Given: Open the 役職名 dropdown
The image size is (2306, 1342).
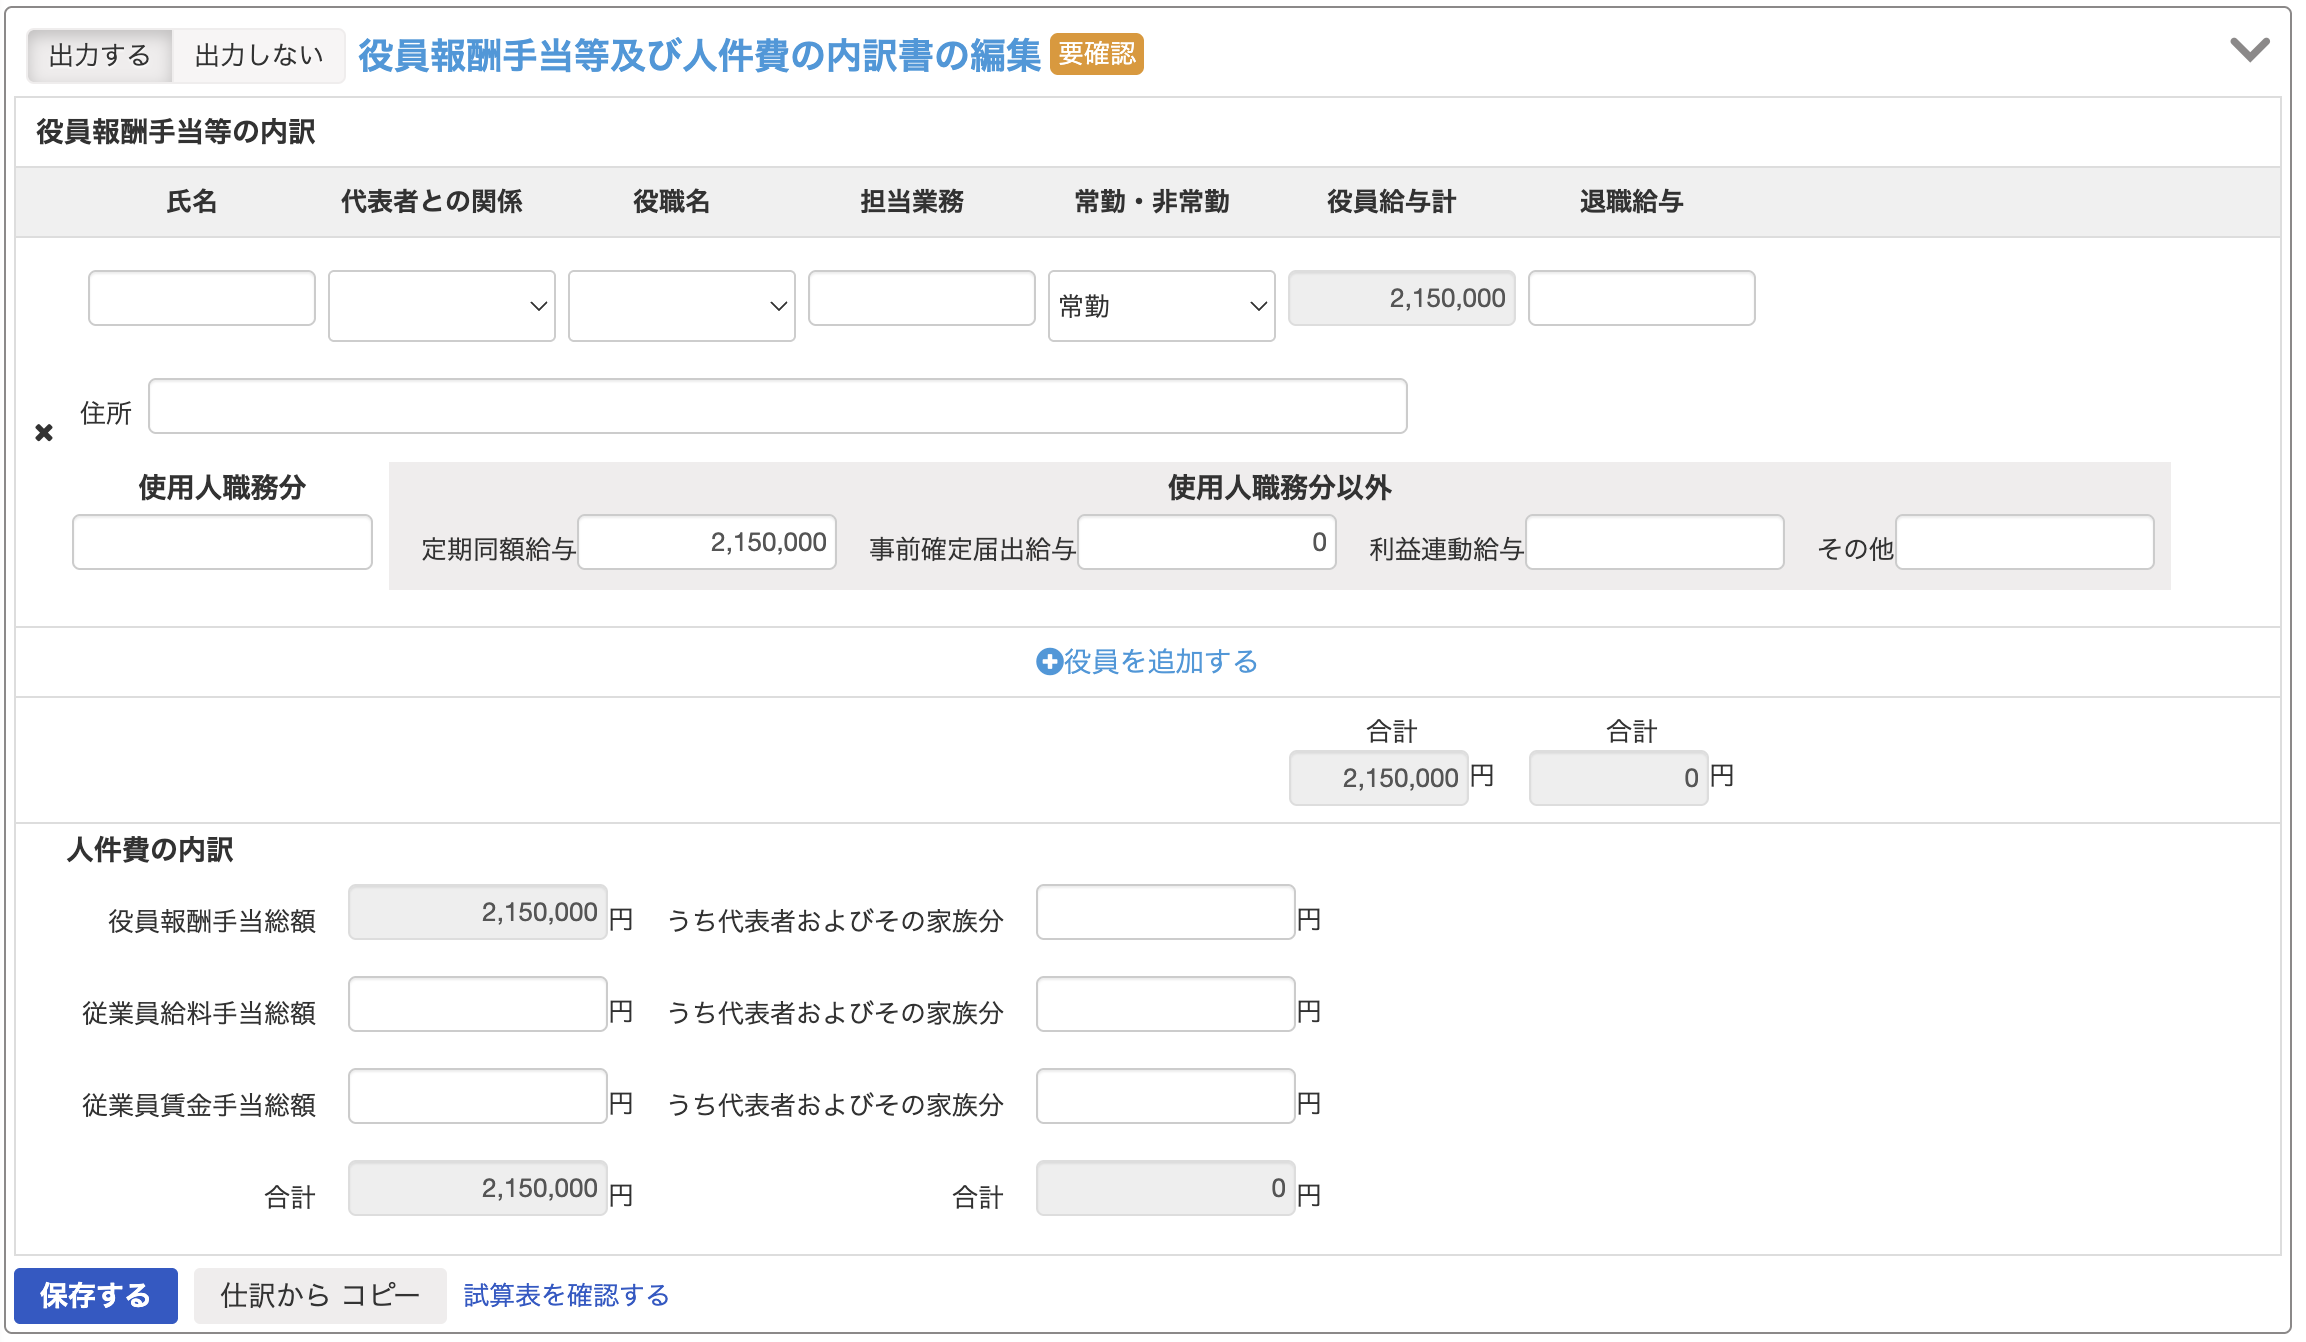Looking at the screenshot, I should click(x=681, y=306).
